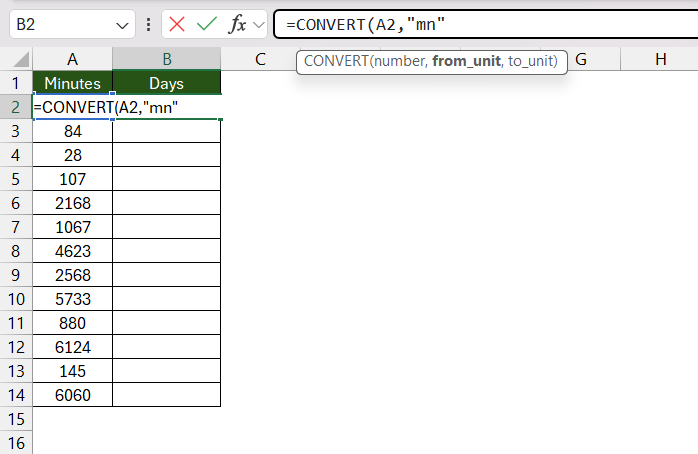This screenshot has height=454, width=698.
Task: Select row 10 header
Action: tap(16, 299)
